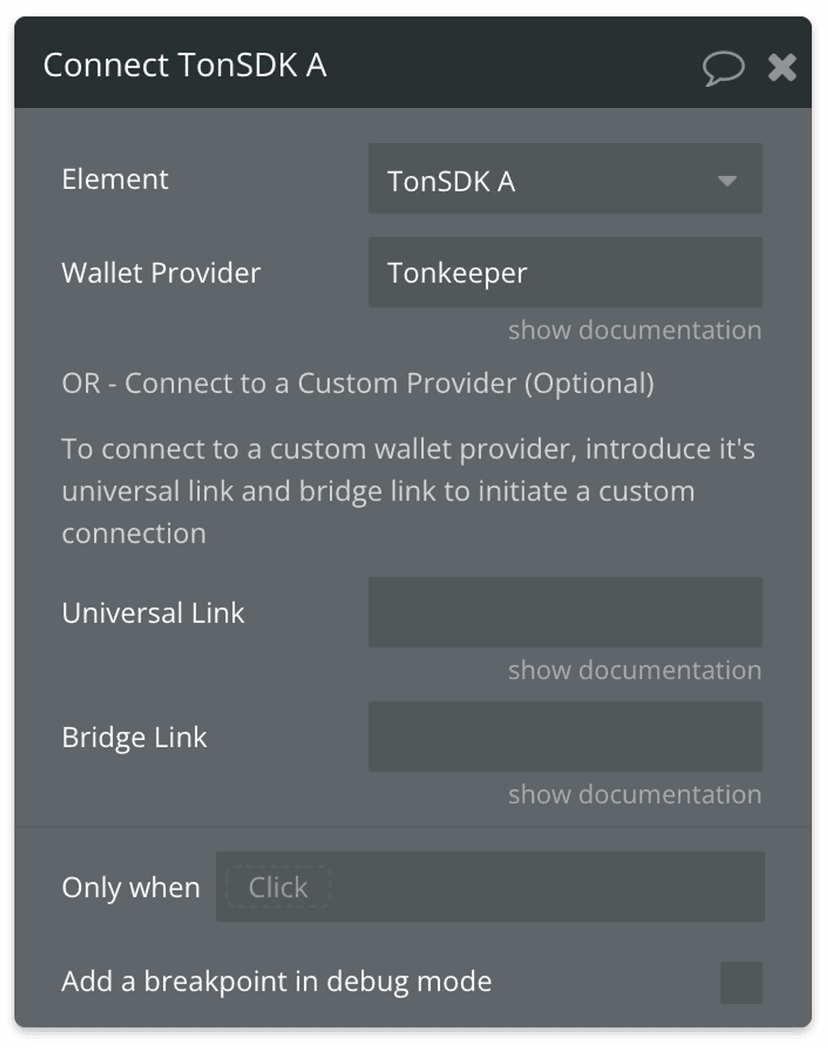Open the comment speech bubble icon

[723, 68]
